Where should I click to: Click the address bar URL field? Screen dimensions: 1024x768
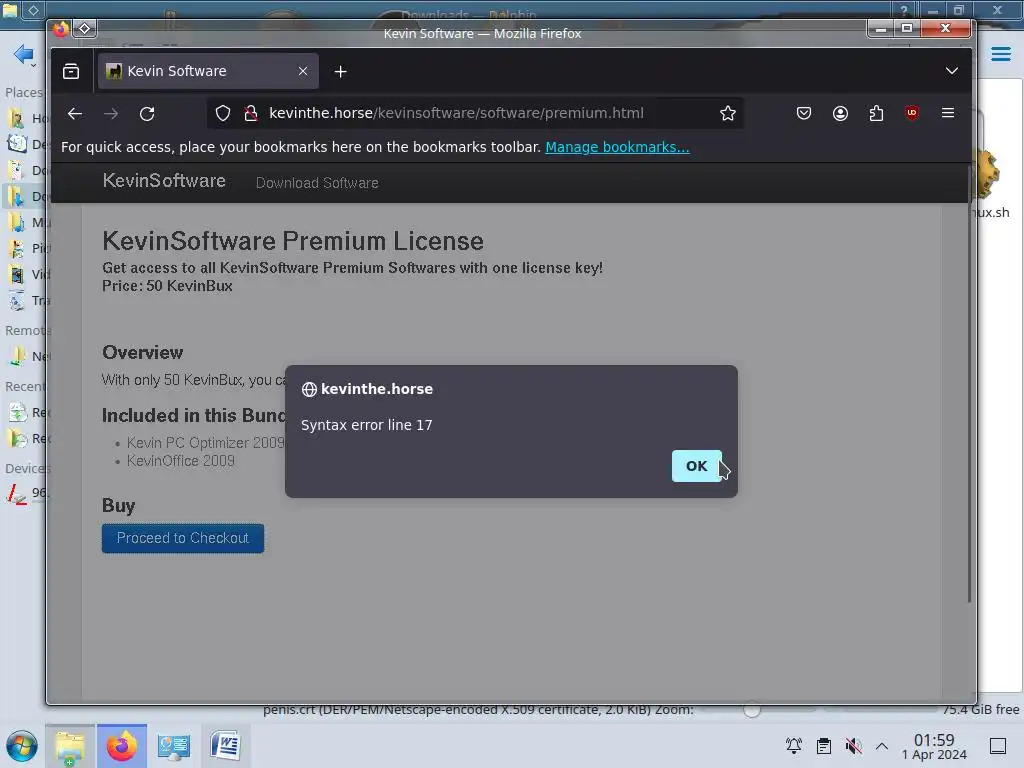pos(474,113)
